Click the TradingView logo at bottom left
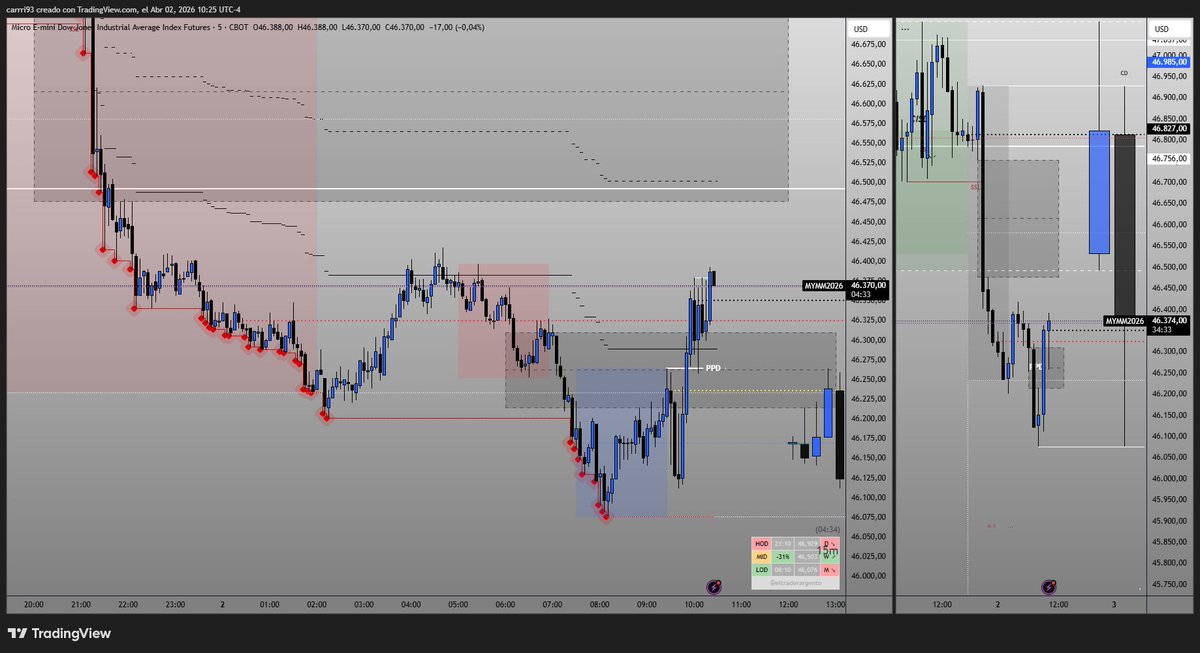The height and width of the screenshot is (653, 1200). coord(59,633)
